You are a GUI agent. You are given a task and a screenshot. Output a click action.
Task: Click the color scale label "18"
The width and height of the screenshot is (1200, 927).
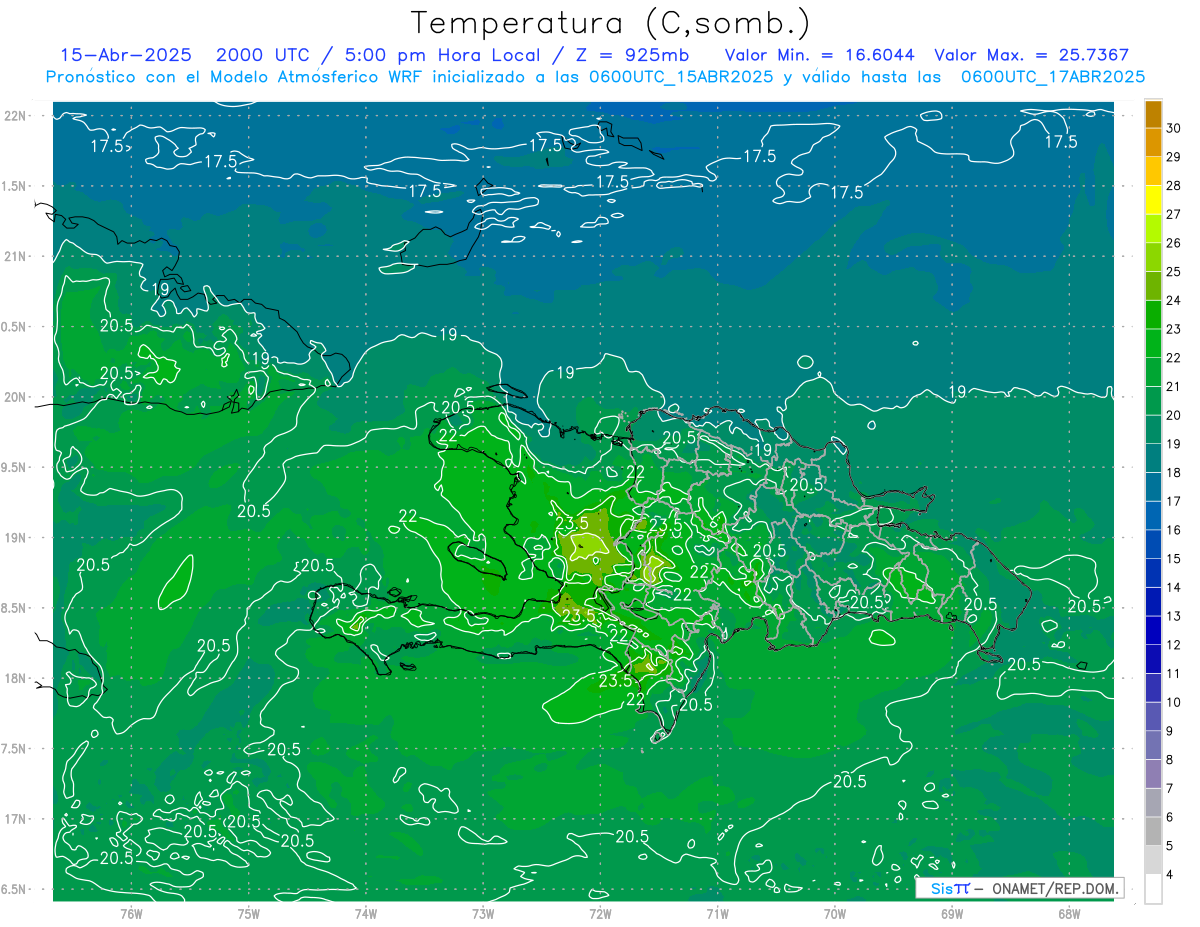1174,472
